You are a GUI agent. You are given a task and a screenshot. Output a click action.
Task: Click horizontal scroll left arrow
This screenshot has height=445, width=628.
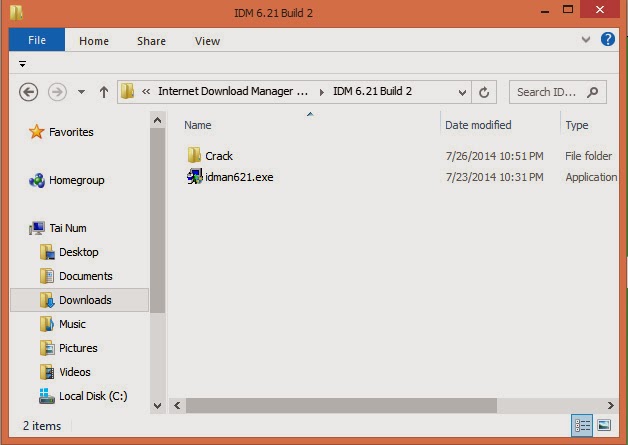177,405
